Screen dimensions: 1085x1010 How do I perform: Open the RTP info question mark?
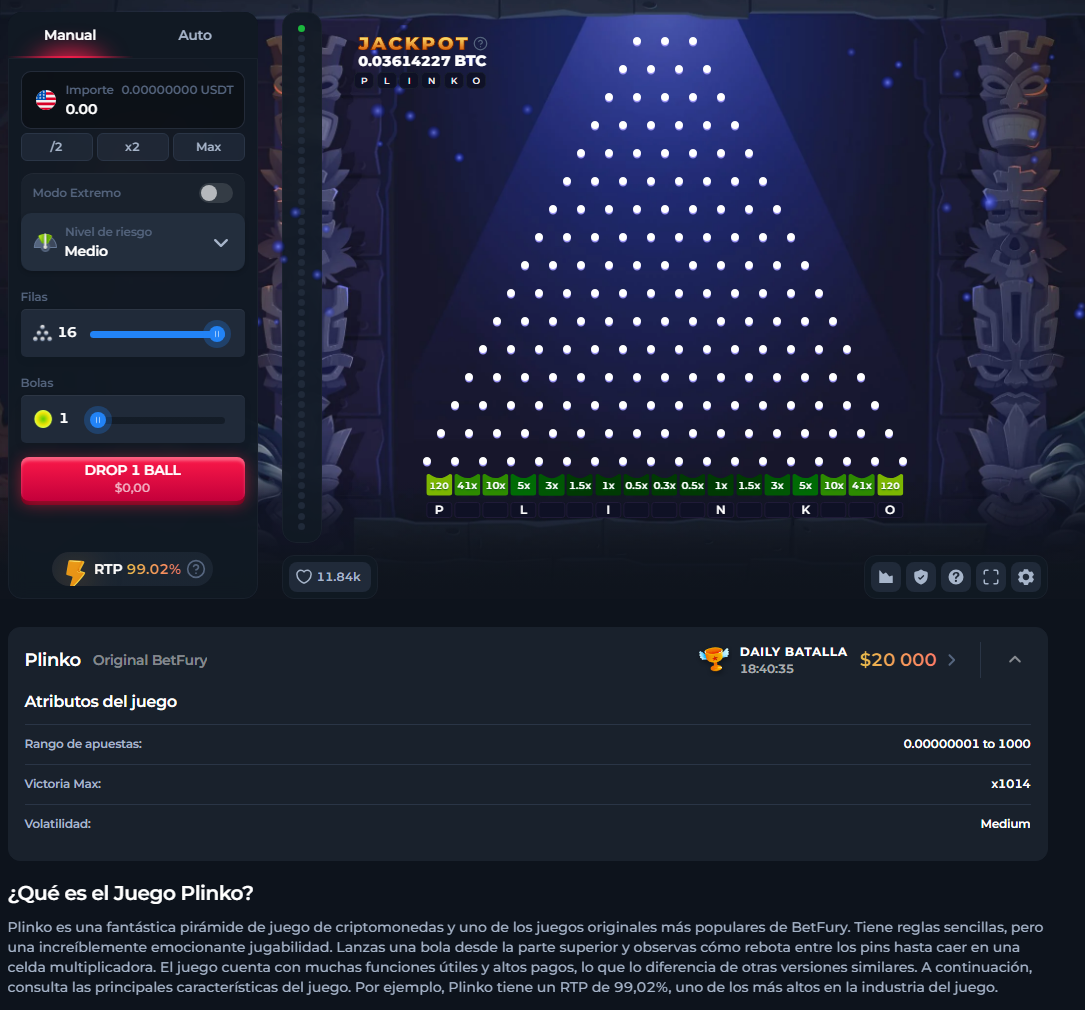coord(197,569)
